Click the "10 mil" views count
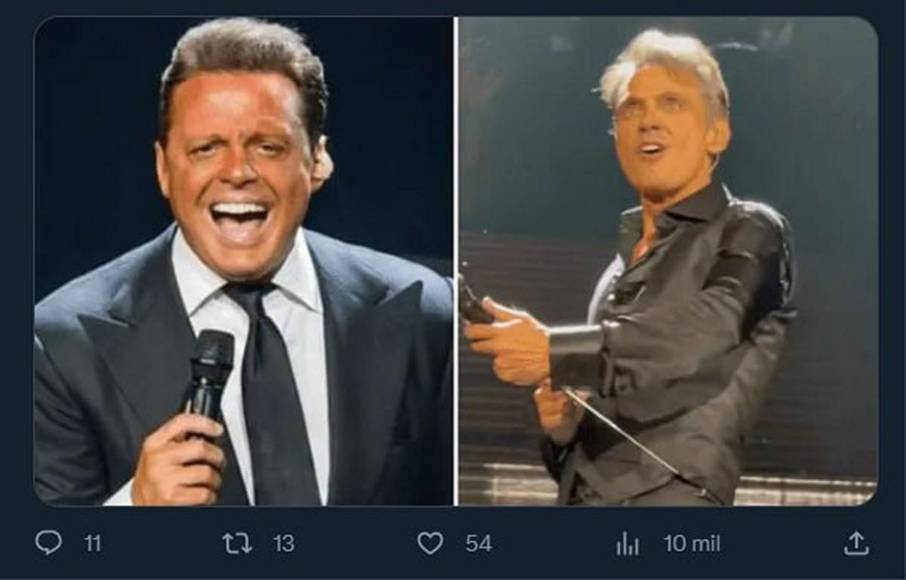The height and width of the screenshot is (580, 906). click(691, 544)
